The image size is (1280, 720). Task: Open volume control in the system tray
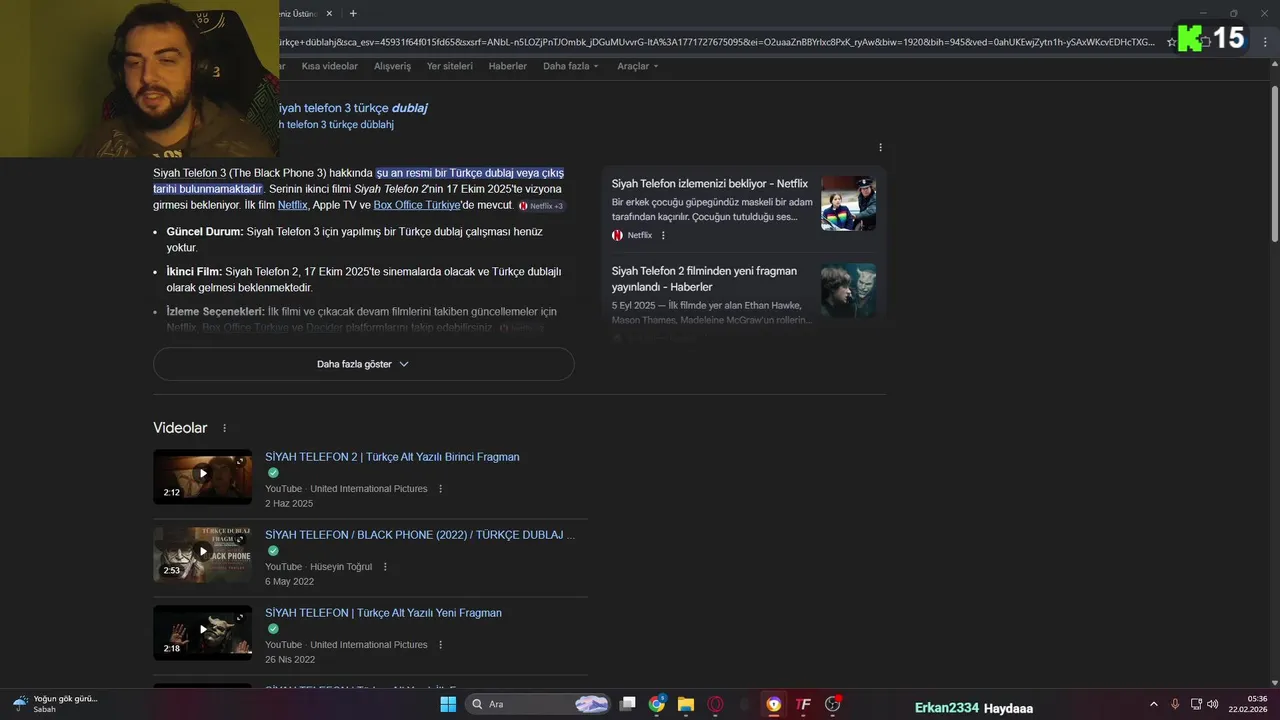[1213, 704]
